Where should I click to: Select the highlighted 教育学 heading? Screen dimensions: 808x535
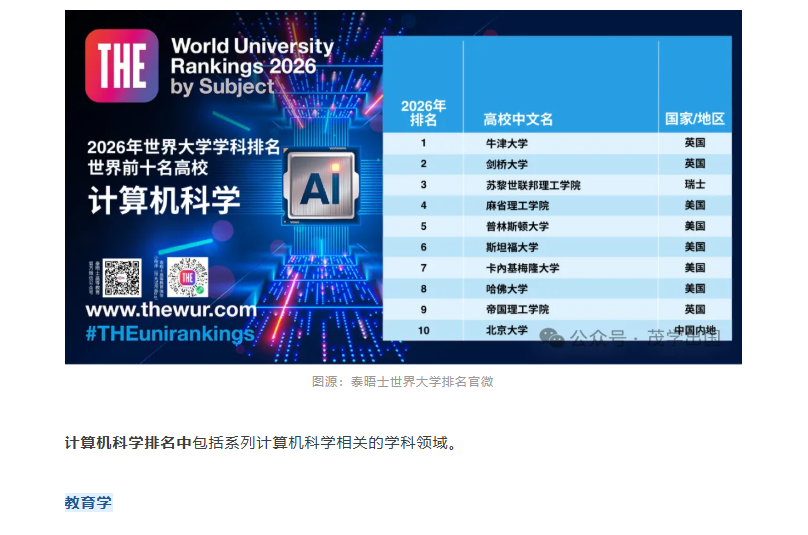tap(89, 502)
